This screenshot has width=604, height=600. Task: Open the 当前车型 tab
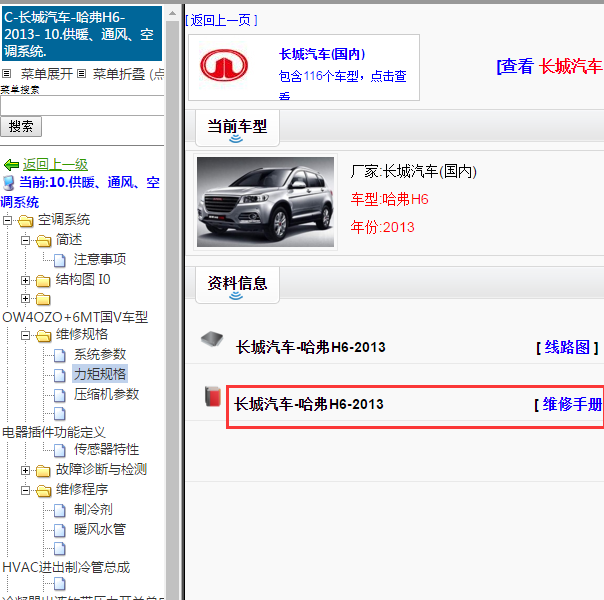coord(237,128)
